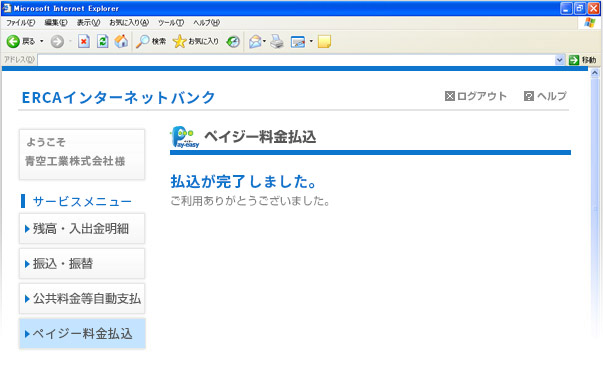Open the Search (検索) toolbar button
603x380 pixels.
pos(151,41)
